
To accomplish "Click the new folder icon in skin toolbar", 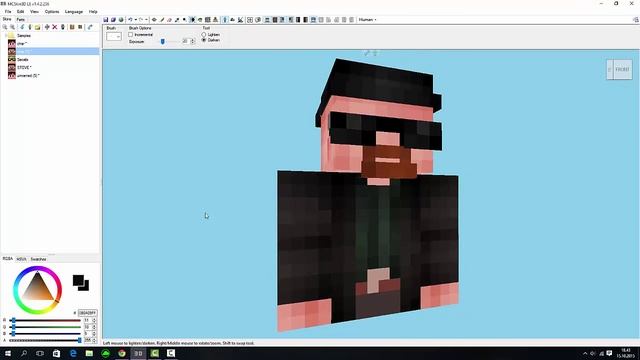I will click(x=37, y=27).
